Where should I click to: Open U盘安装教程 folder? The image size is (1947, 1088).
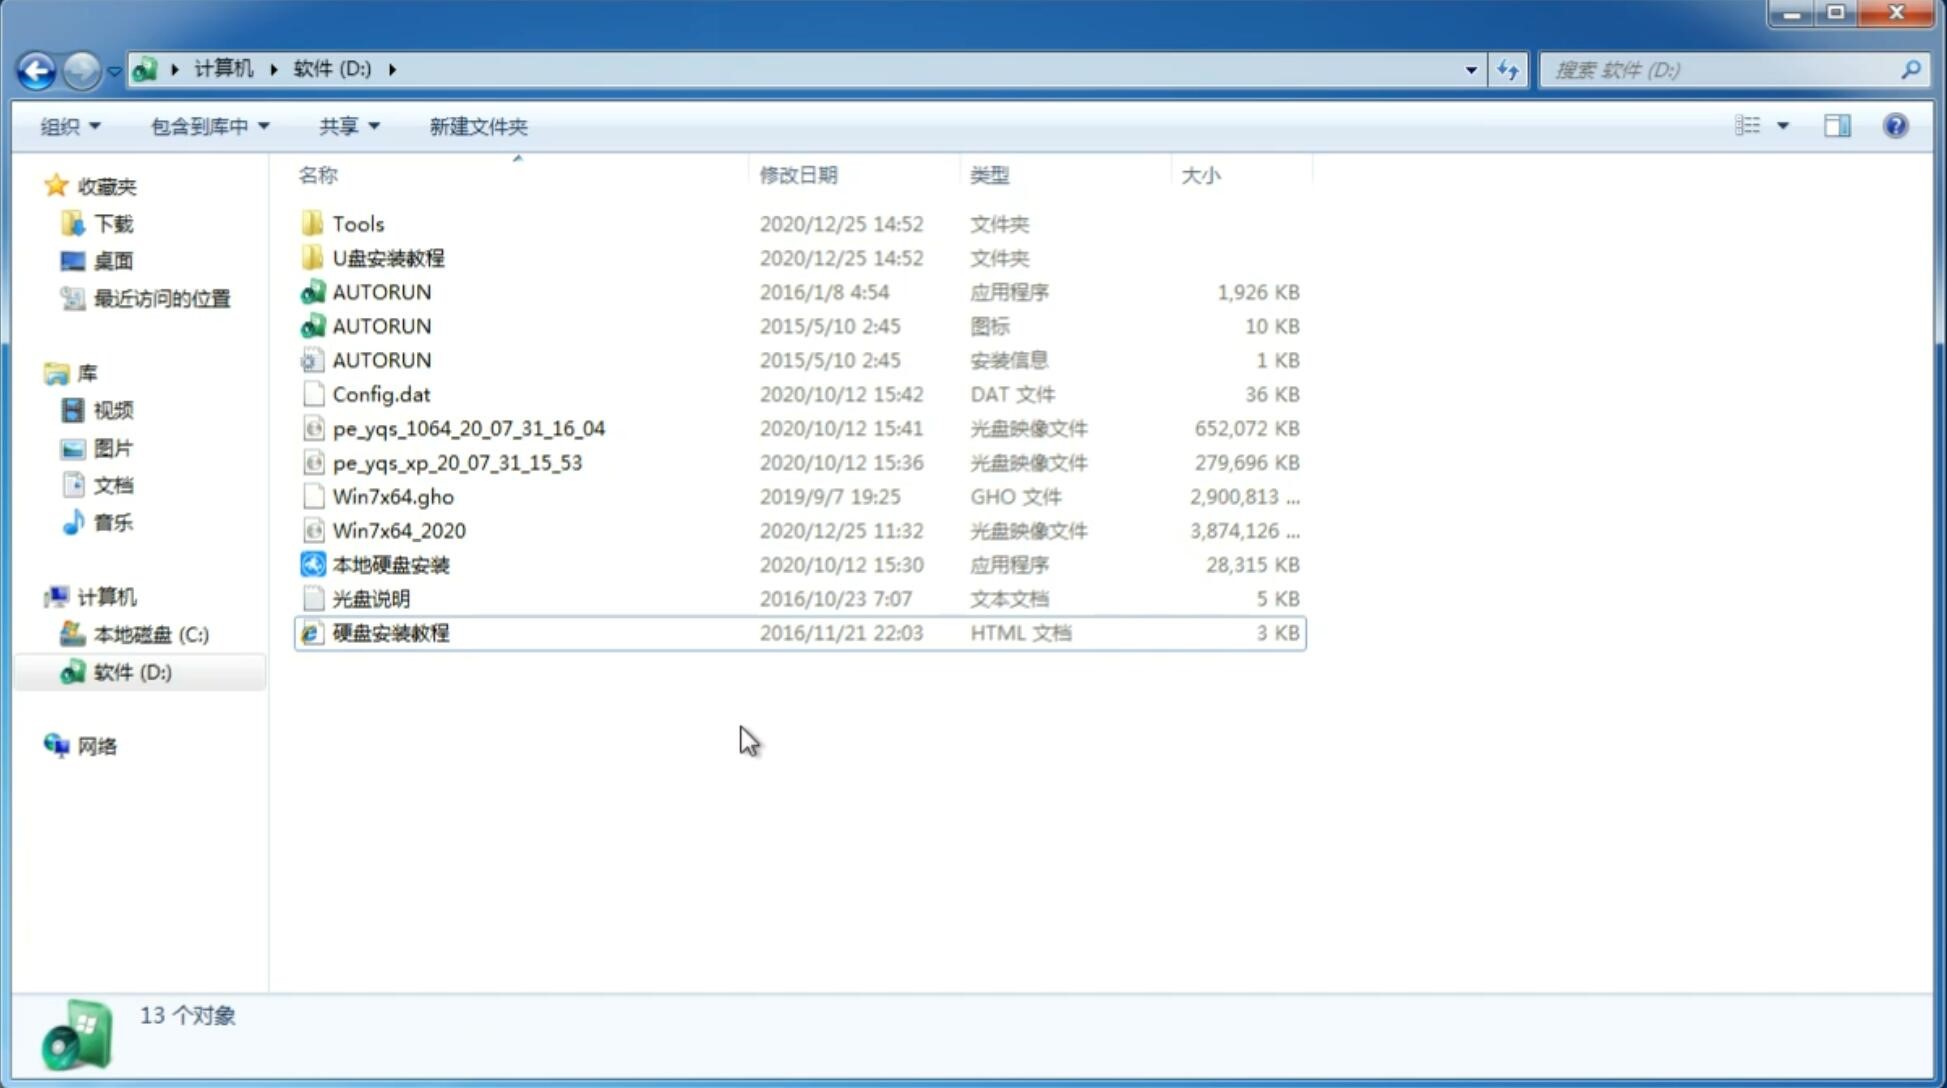pyautogui.click(x=389, y=257)
